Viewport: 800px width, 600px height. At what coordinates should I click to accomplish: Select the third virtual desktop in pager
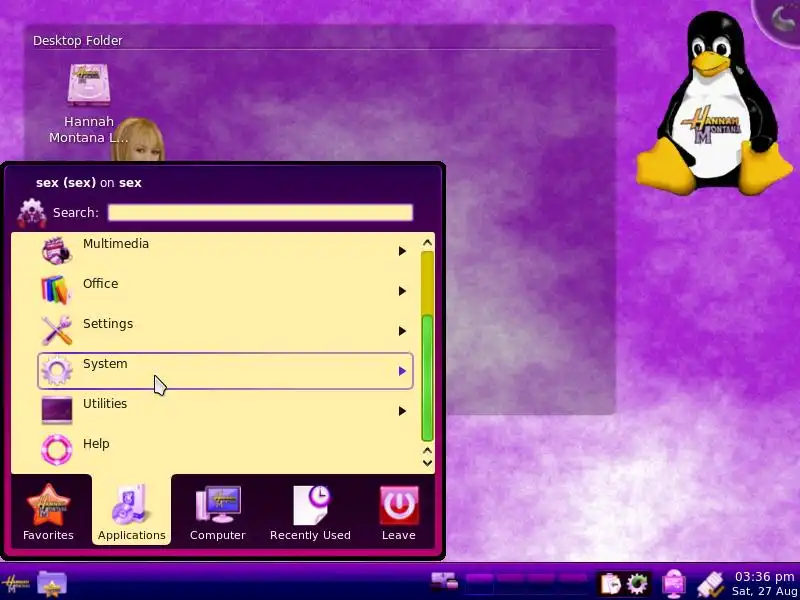click(x=542, y=583)
